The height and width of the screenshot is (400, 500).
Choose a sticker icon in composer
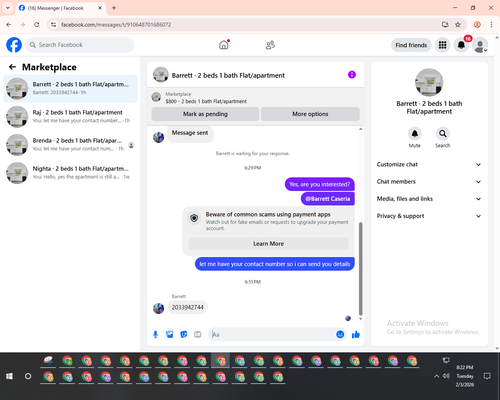[x=183, y=334]
